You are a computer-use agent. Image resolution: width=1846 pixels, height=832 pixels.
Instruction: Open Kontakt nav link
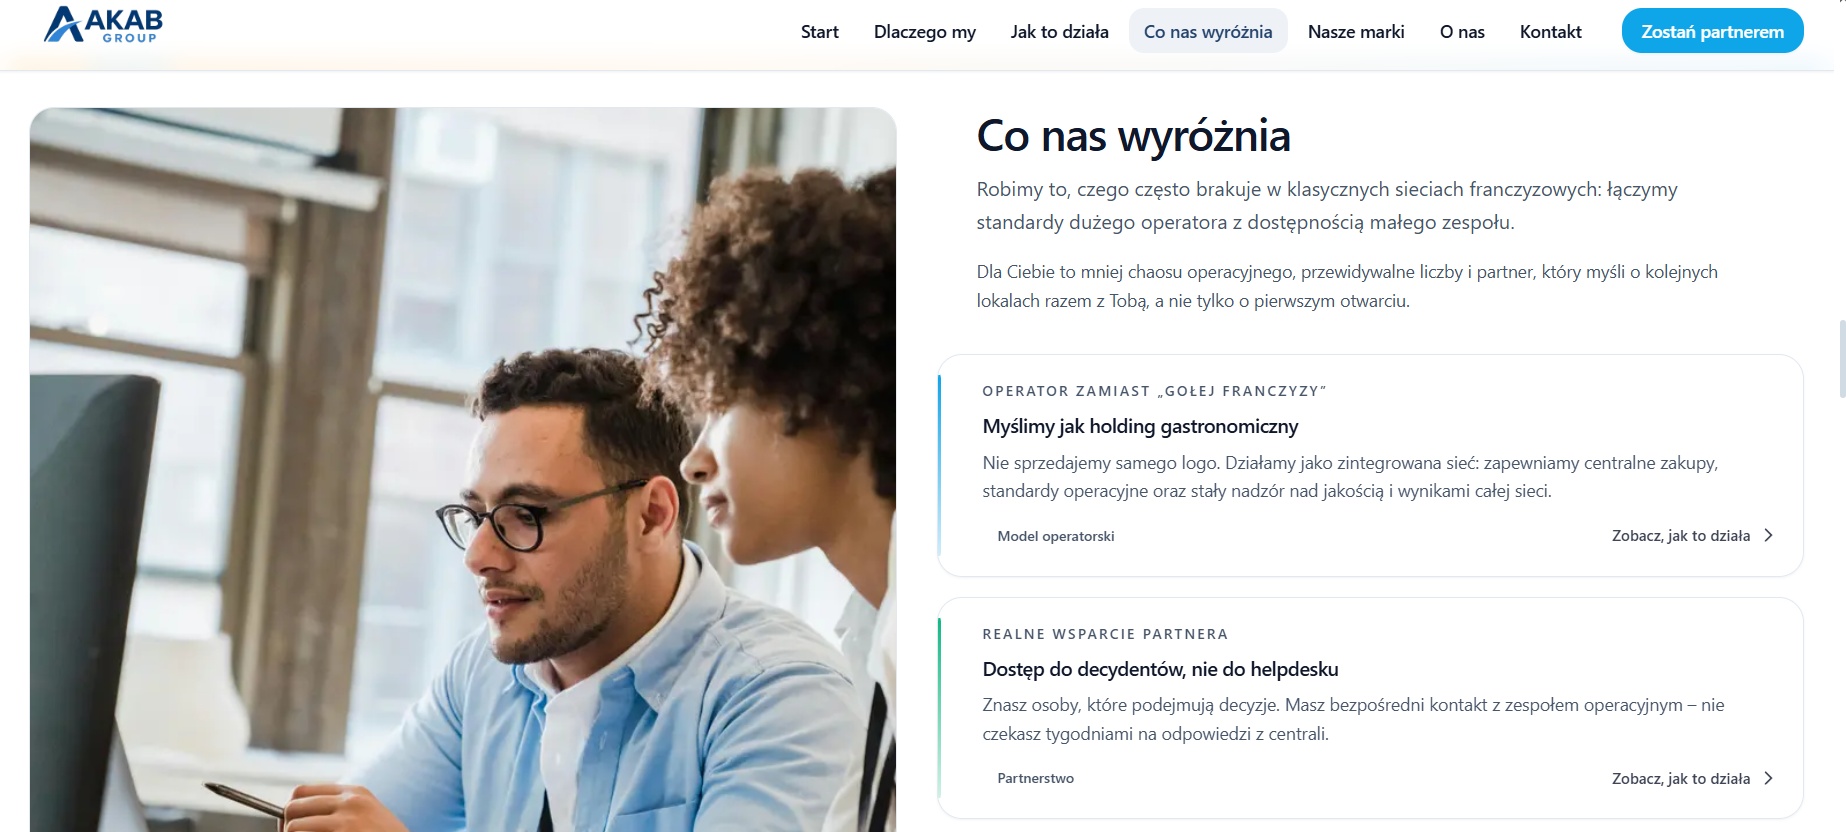coord(1550,32)
